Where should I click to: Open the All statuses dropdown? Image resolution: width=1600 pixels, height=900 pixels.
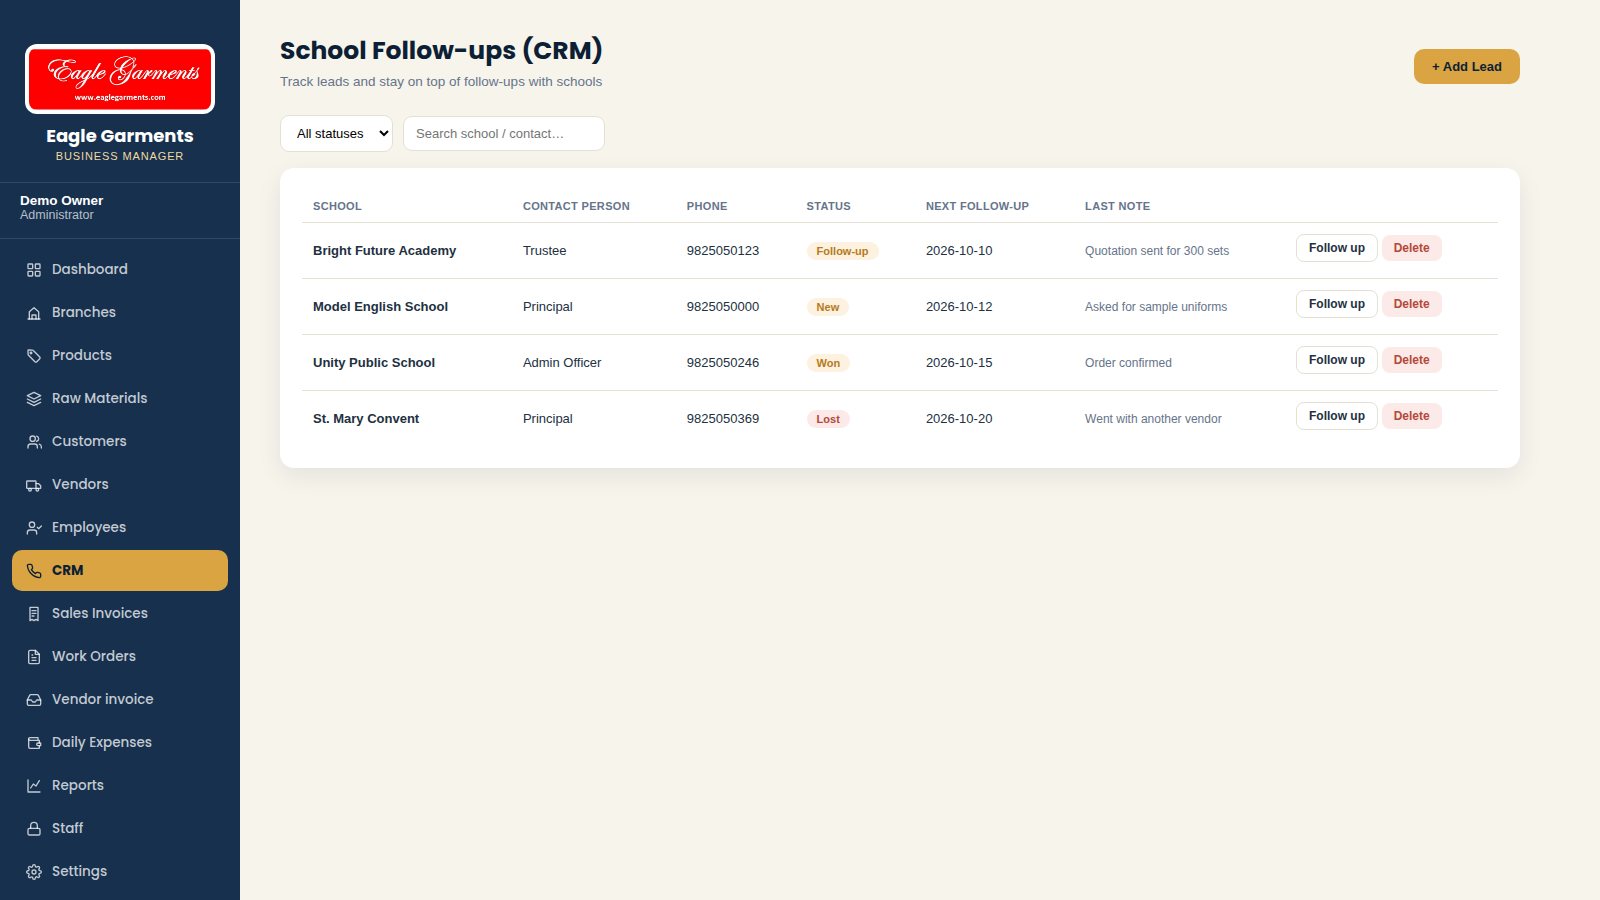[x=336, y=134]
